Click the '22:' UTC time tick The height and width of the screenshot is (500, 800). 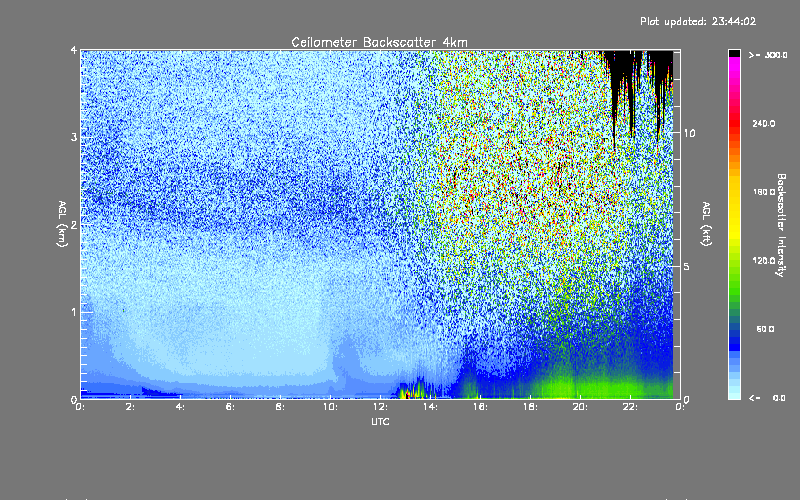point(630,407)
